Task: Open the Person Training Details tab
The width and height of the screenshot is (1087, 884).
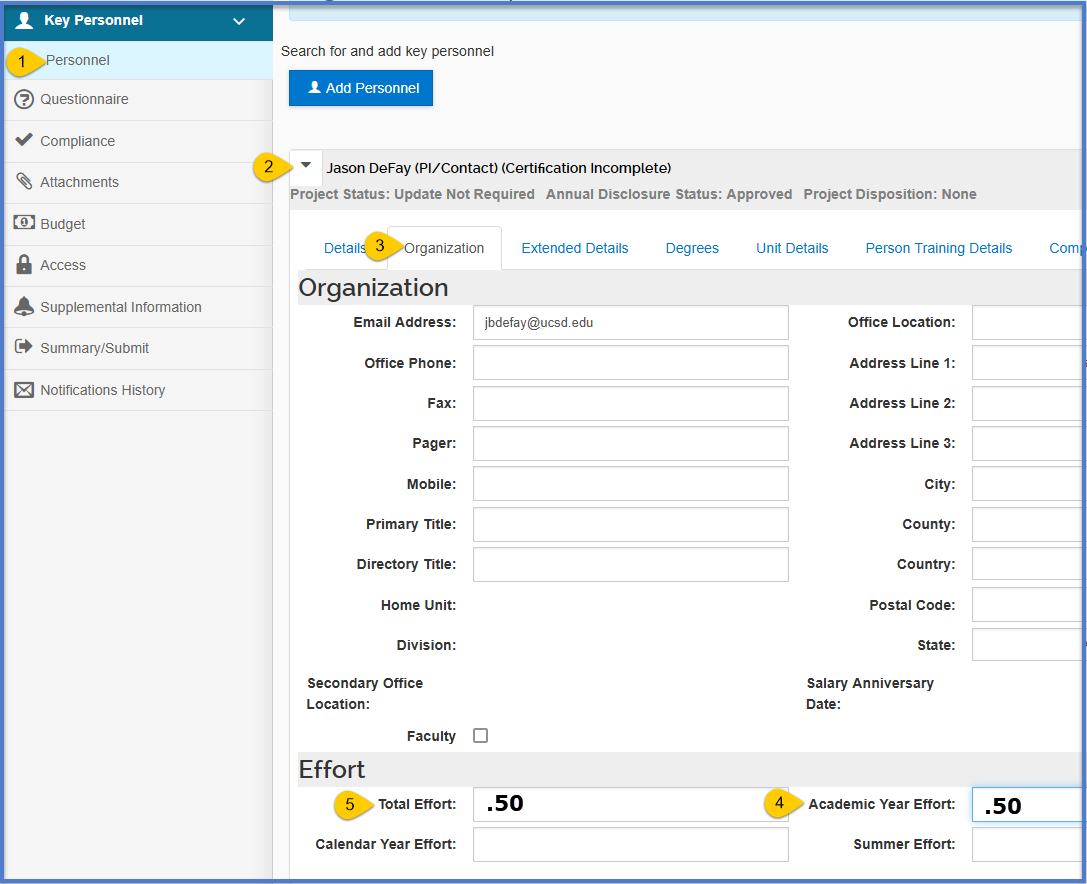Action: click(x=938, y=248)
